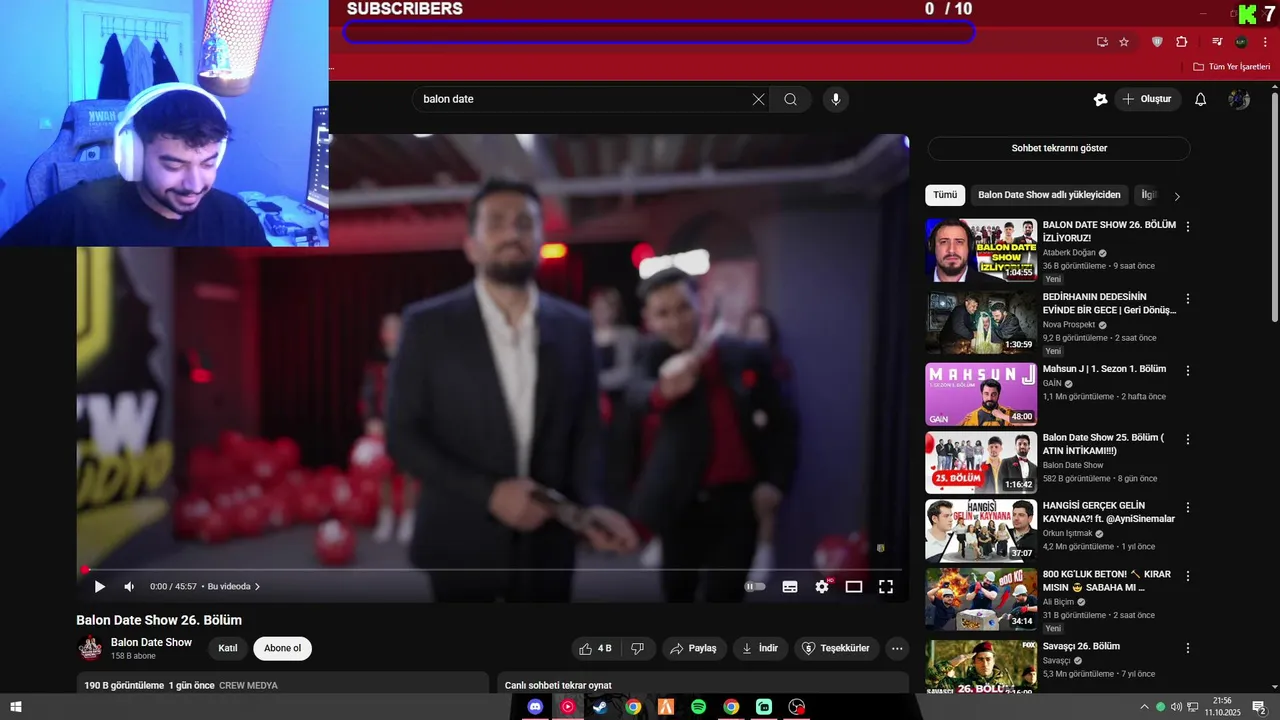
Task: Open 'Bu videoda' chapters expander
Action: [x=234, y=587]
